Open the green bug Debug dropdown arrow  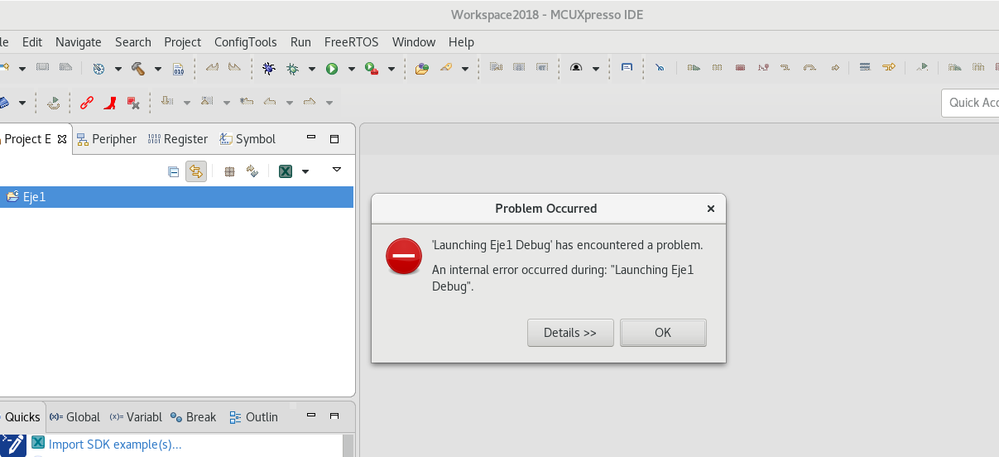click(312, 69)
